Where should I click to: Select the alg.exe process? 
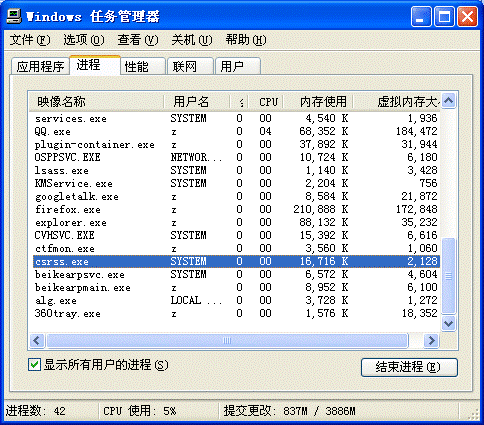pos(236,300)
